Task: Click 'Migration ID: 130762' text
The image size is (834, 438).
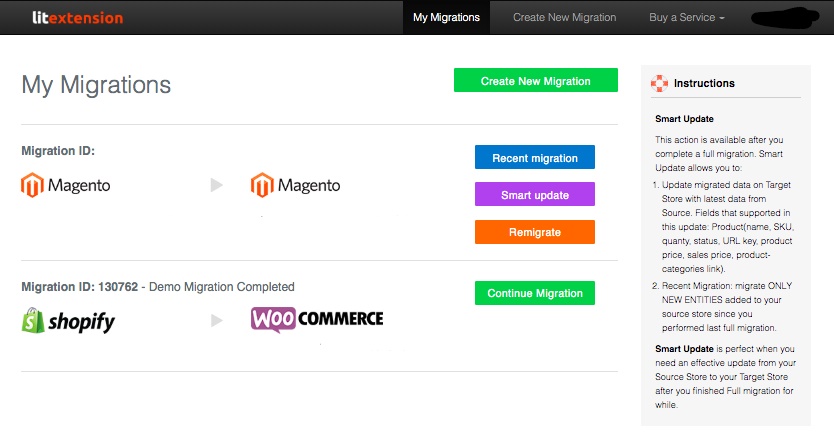Action: [x=80, y=287]
